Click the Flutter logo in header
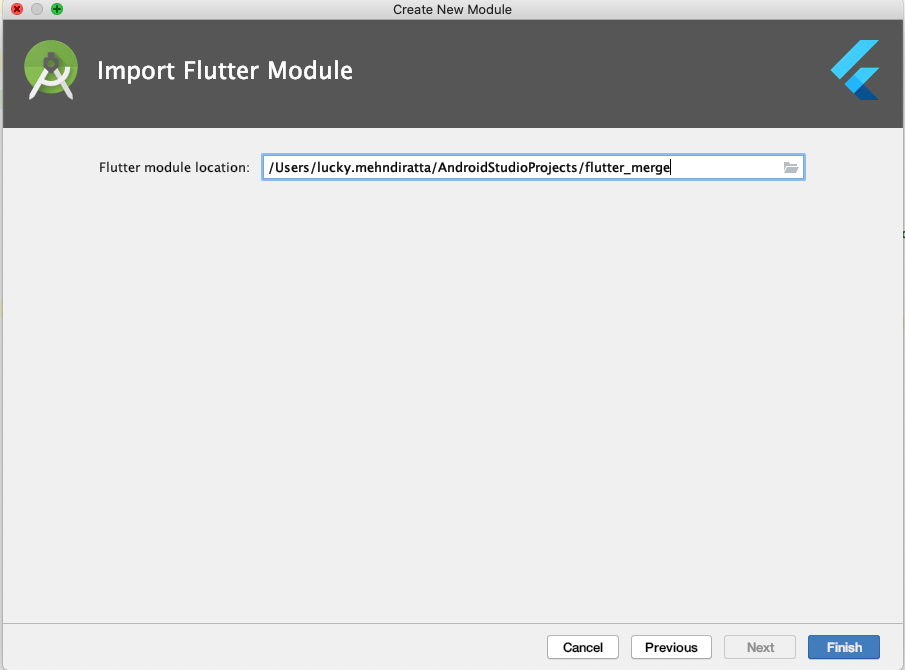 click(855, 70)
